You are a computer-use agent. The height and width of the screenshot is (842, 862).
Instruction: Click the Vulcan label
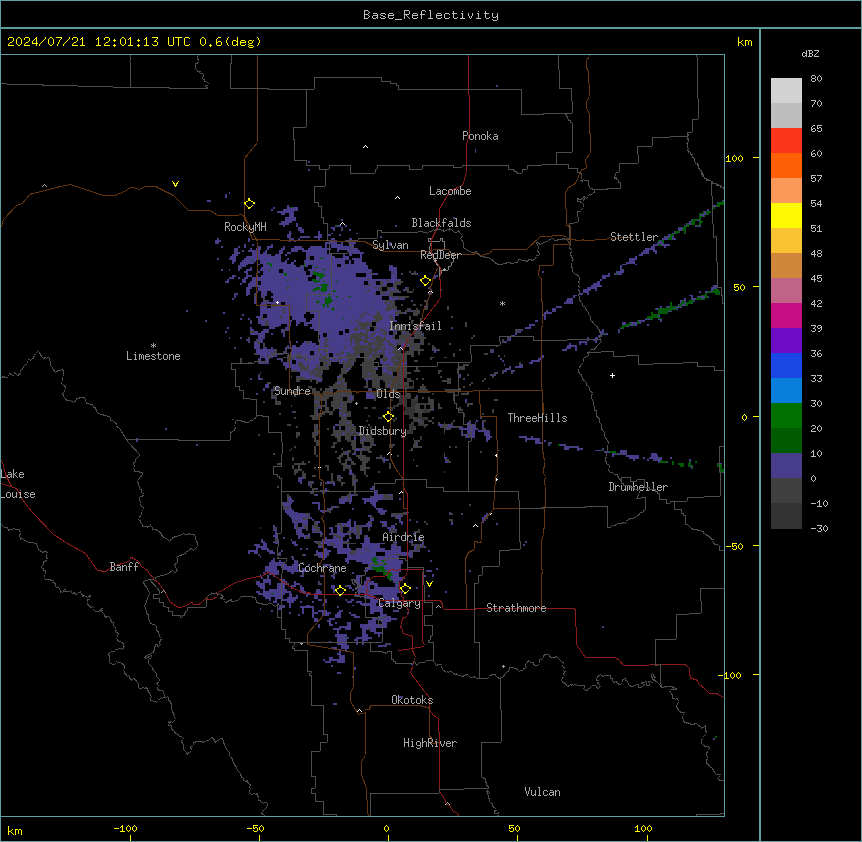pos(542,792)
